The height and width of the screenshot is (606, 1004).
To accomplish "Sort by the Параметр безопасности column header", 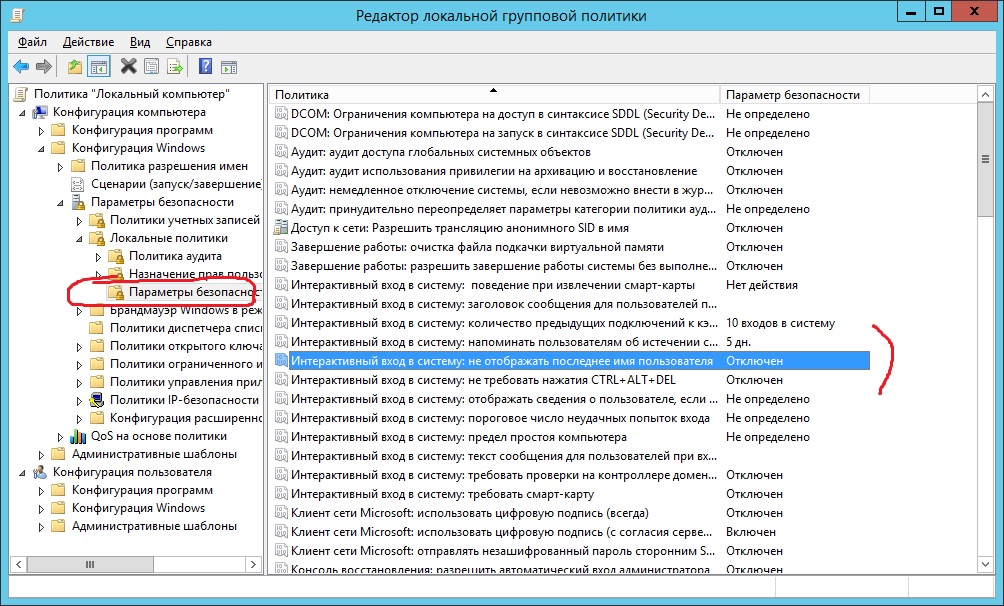I will pos(792,94).
